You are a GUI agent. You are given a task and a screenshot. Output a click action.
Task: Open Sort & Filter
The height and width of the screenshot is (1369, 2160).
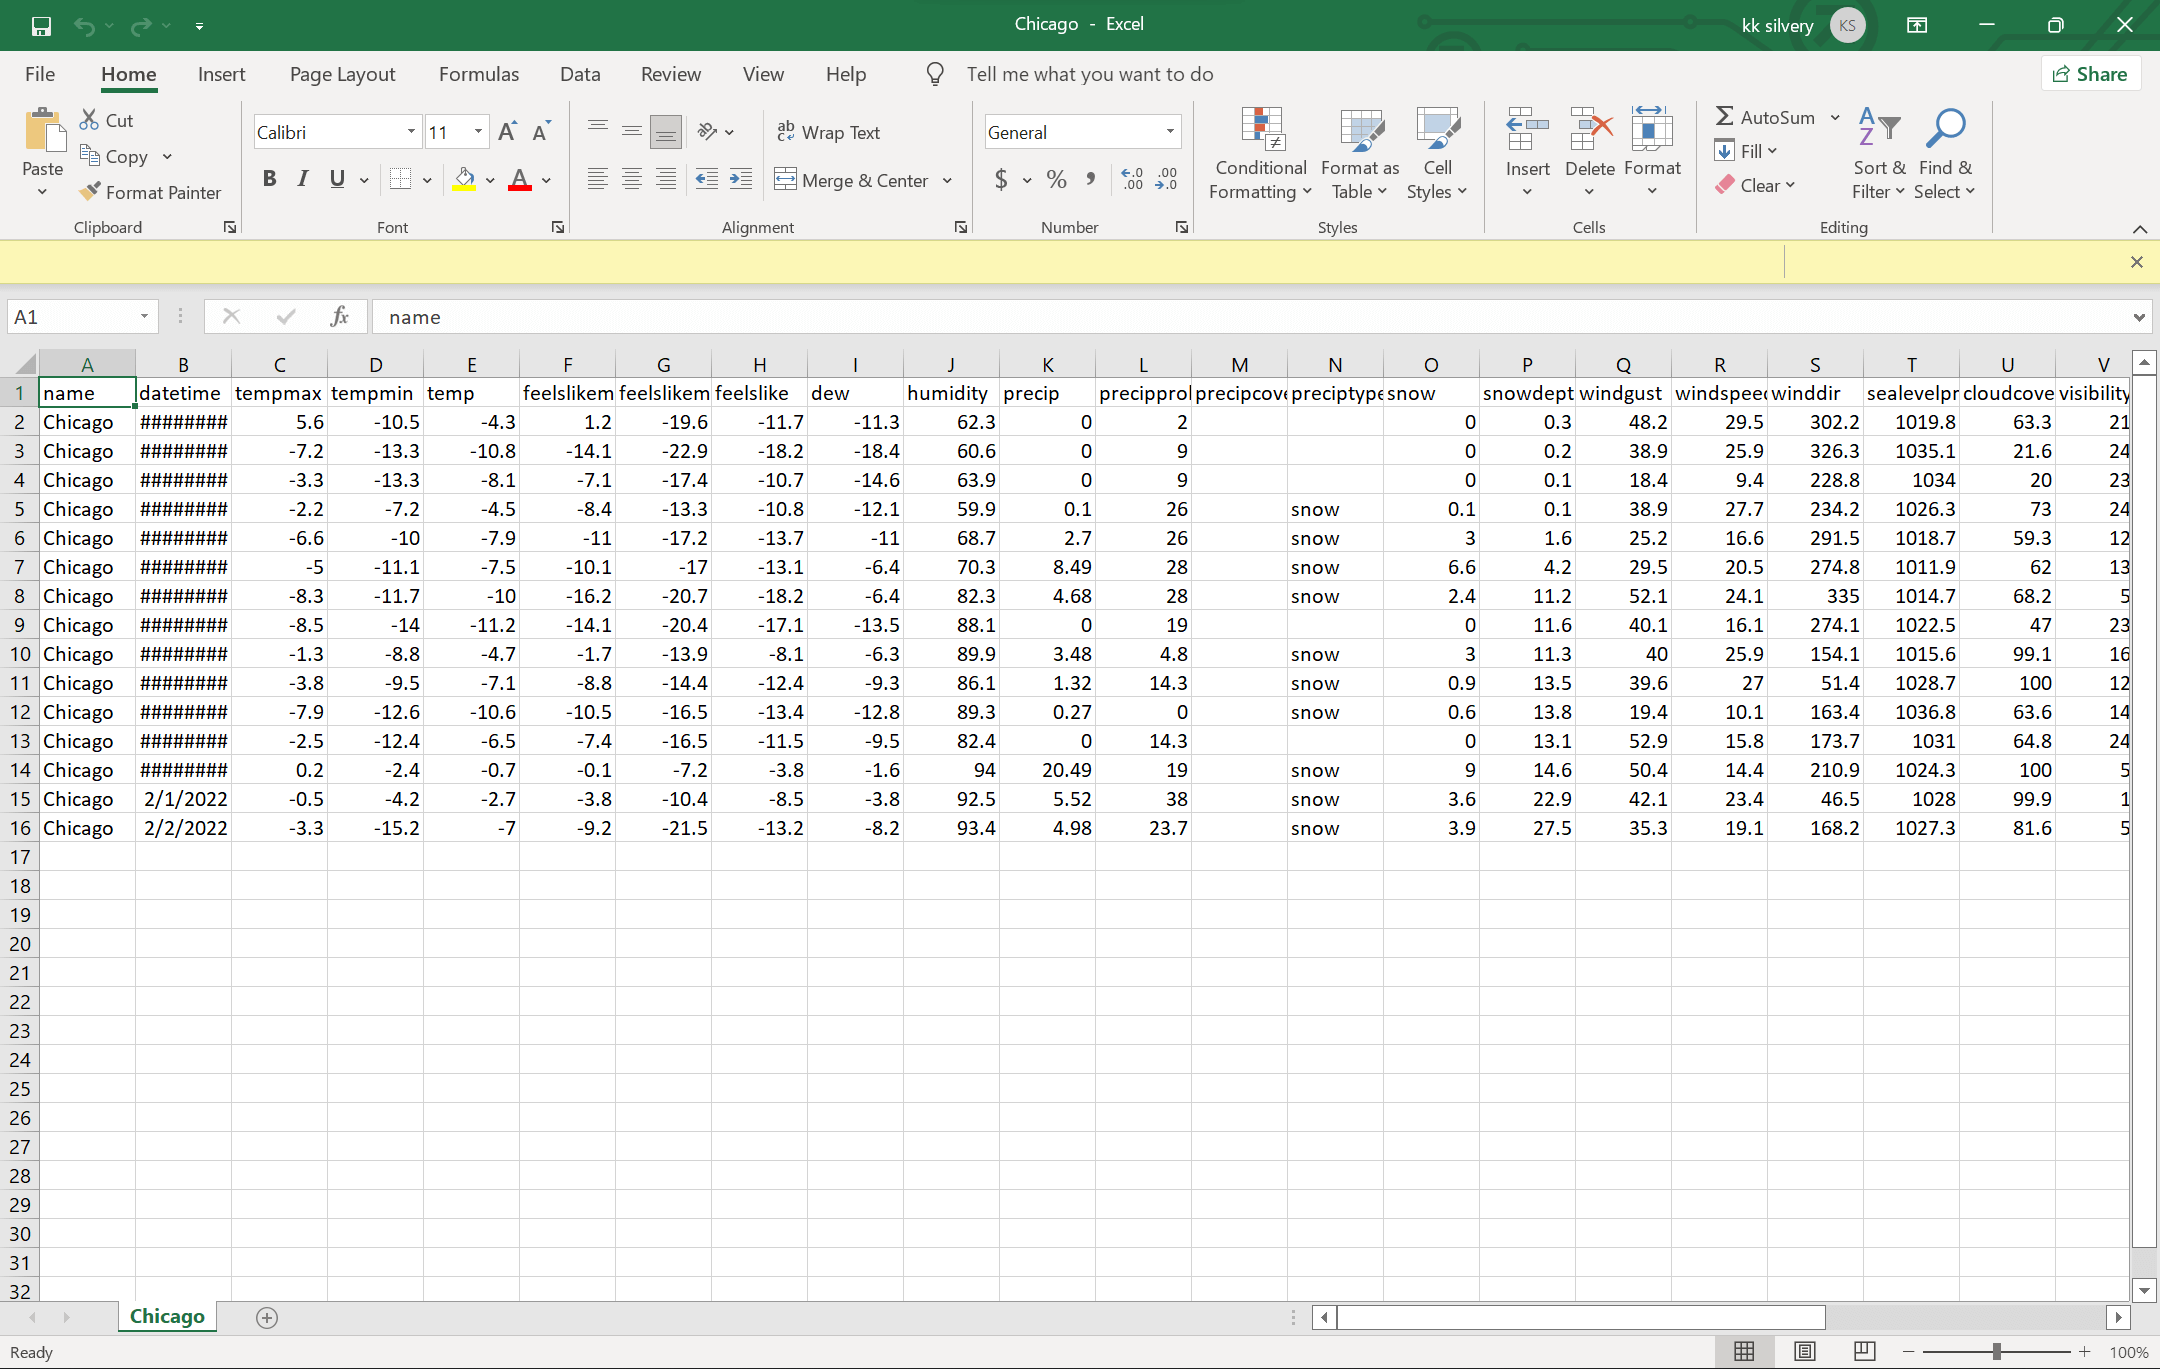pos(1879,155)
